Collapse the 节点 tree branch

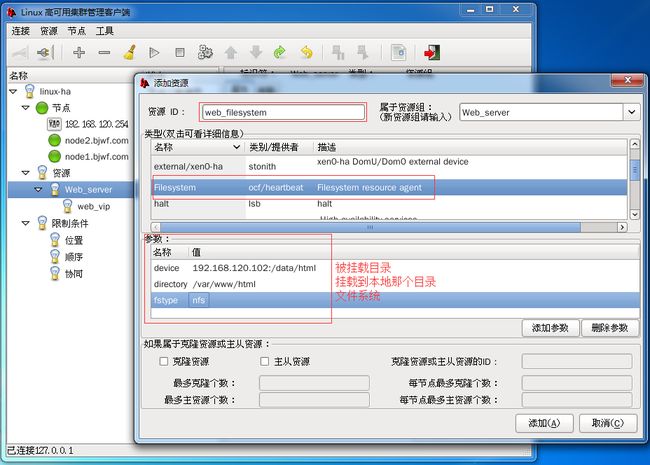(26, 108)
